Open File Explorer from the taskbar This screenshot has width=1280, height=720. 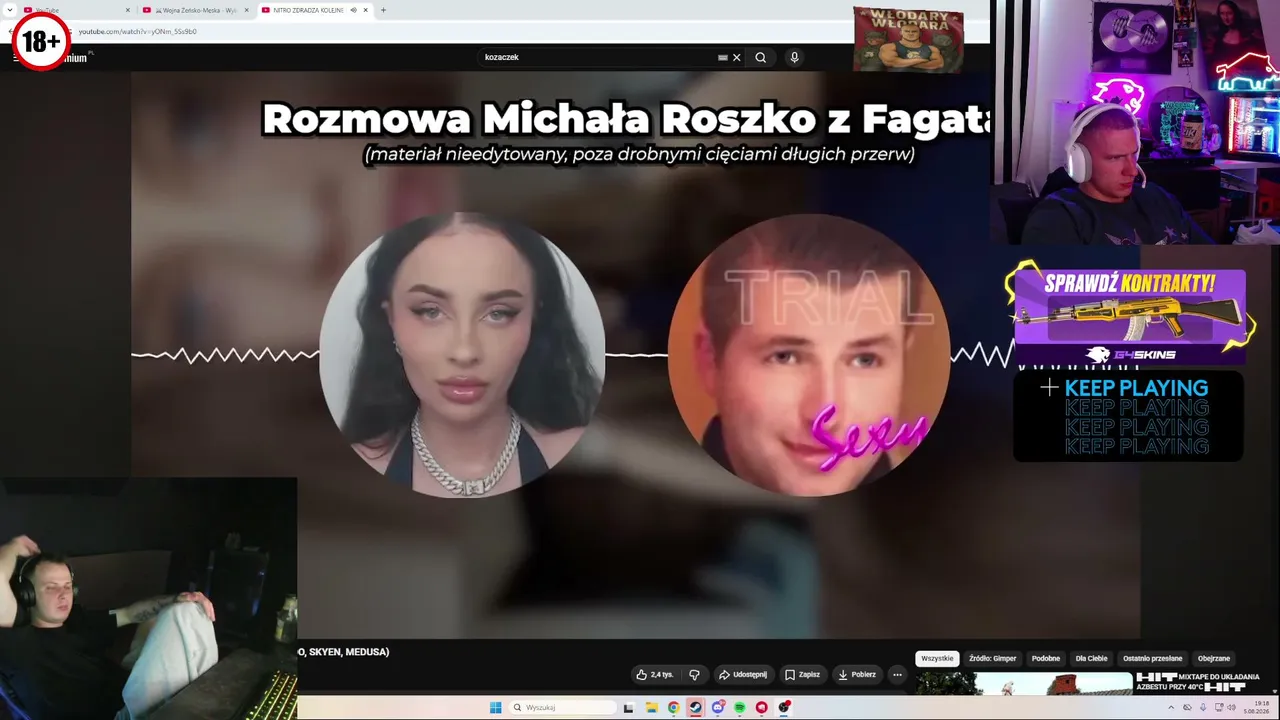coord(651,707)
